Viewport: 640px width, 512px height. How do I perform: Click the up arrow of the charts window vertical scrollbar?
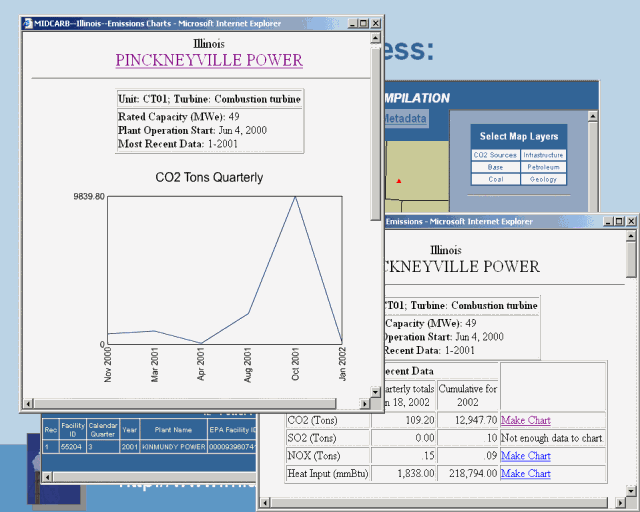click(x=376, y=38)
